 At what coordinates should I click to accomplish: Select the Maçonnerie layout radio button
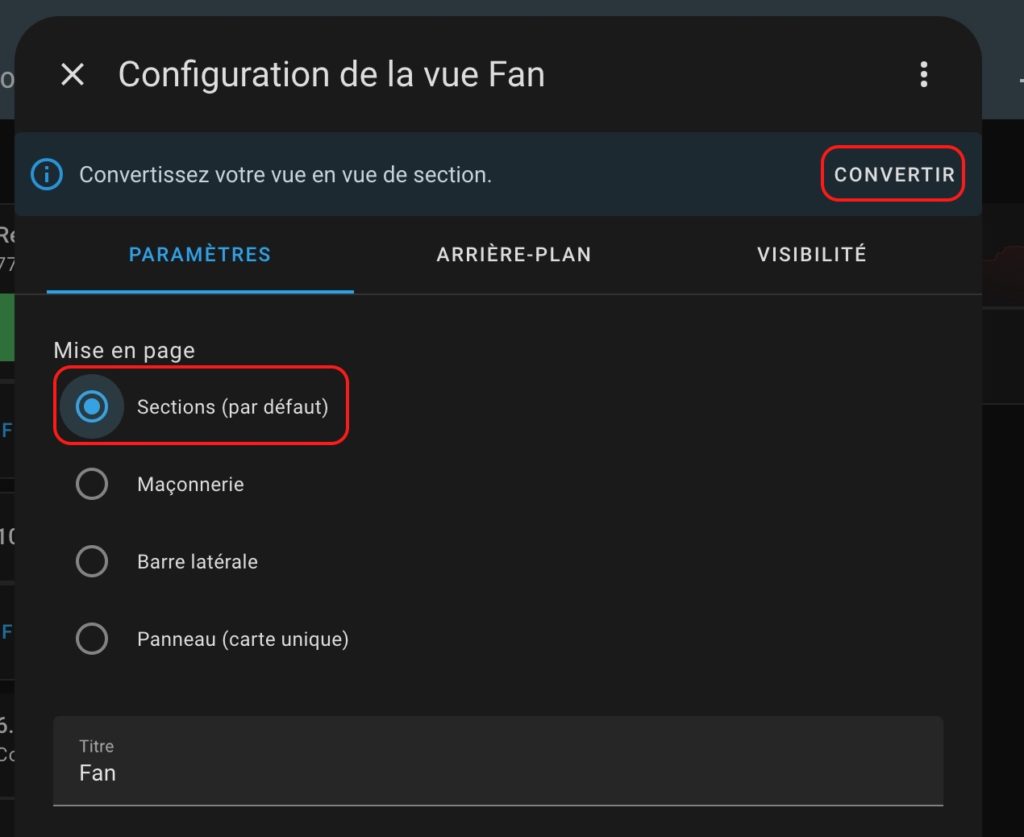(x=92, y=484)
